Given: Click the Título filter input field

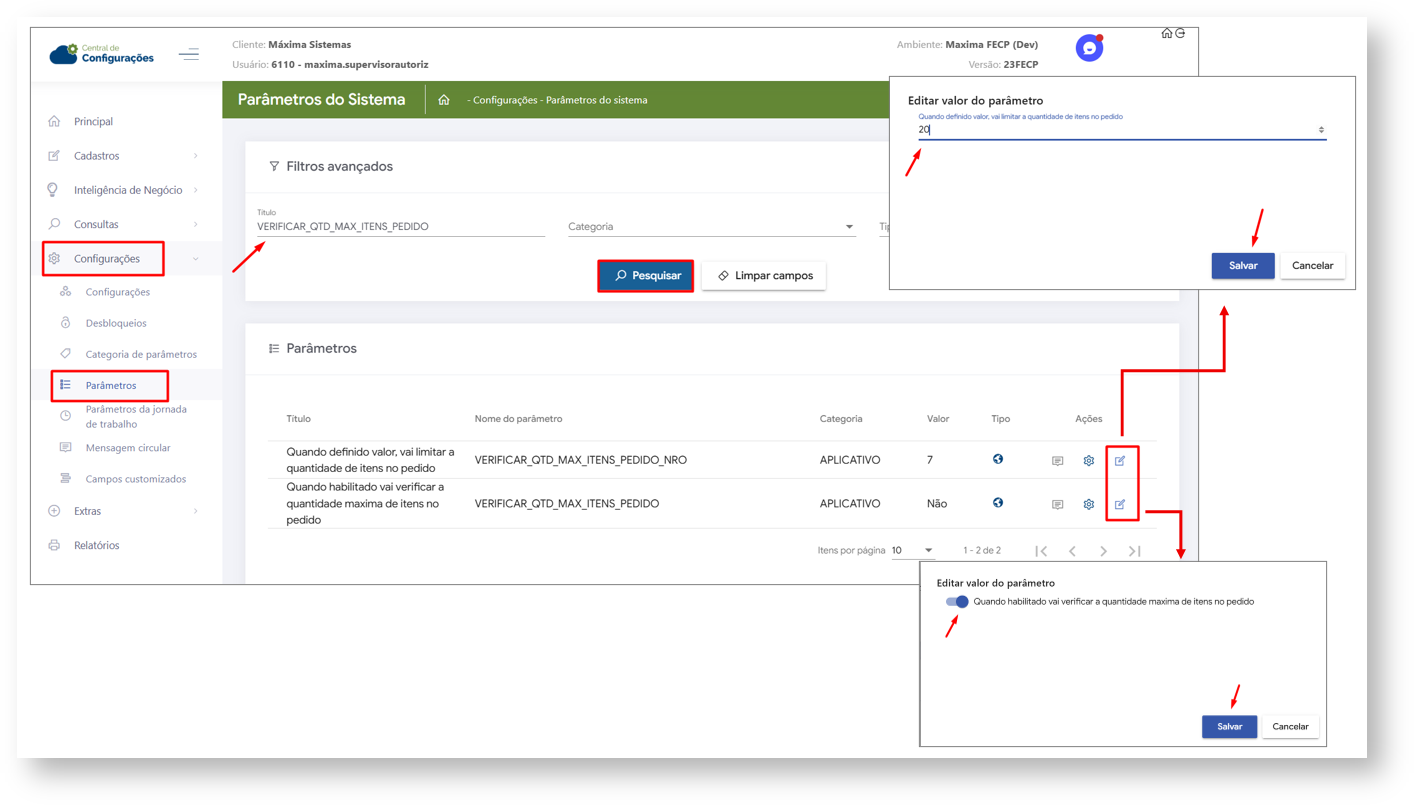Looking at the screenshot, I should click(x=400, y=227).
